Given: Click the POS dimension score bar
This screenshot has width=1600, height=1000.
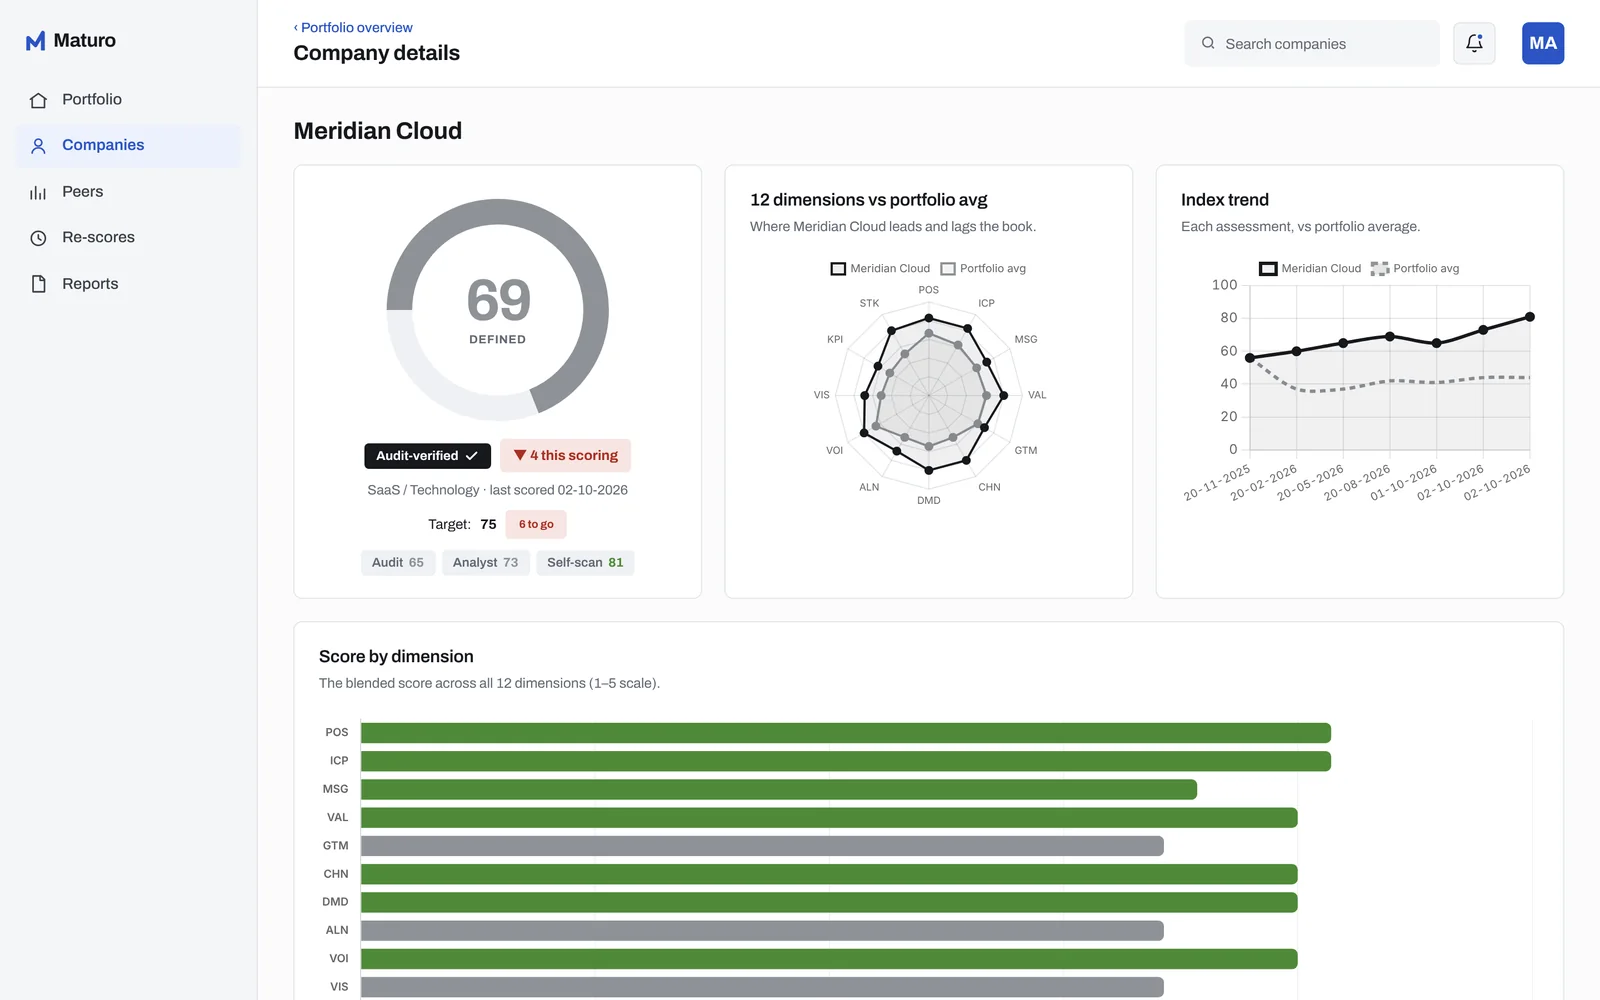Looking at the screenshot, I should click(846, 733).
